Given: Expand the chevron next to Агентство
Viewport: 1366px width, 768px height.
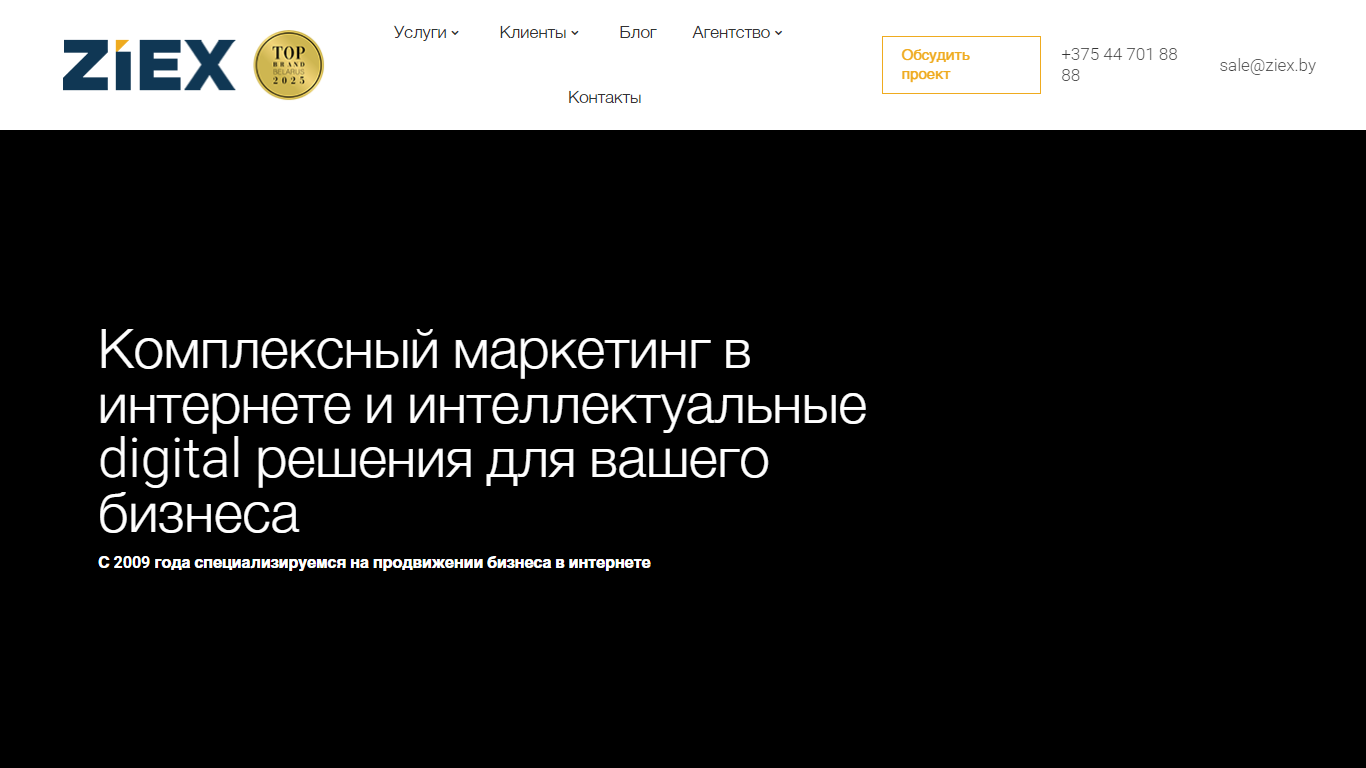Looking at the screenshot, I should click(779, 33).
